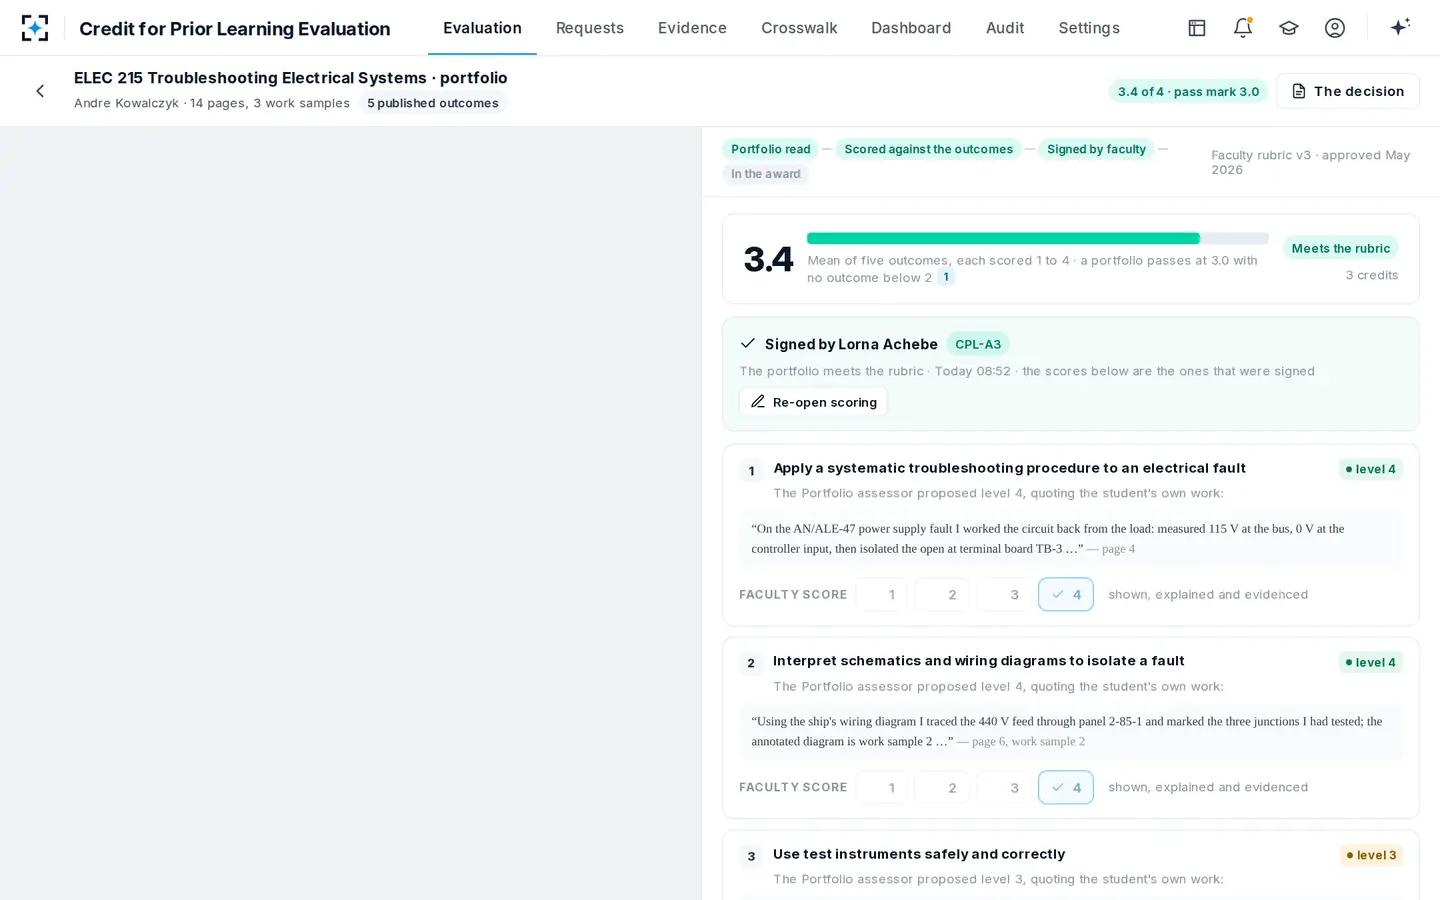
Task: Open The decision document
Action: pos(1348,91)
